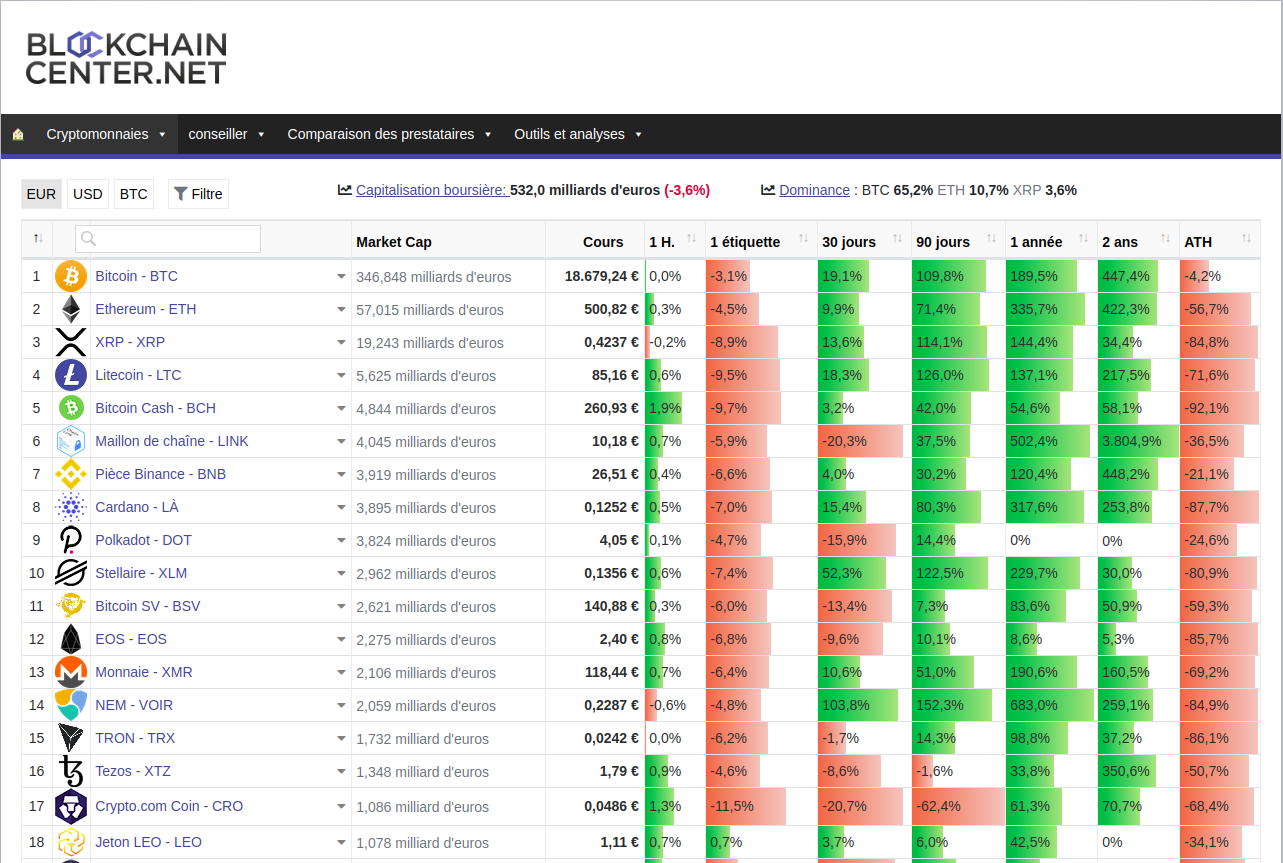Open the dropdown arrow for XRP - XRP
The width and height of the screenshot is (1283, 863).
(340, 341)
